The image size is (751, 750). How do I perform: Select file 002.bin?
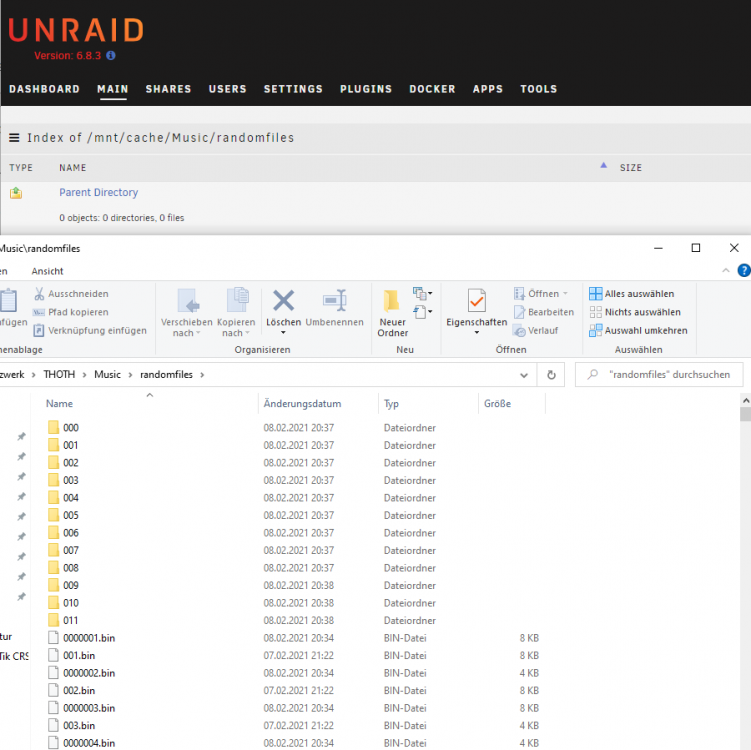click(79, 690)
